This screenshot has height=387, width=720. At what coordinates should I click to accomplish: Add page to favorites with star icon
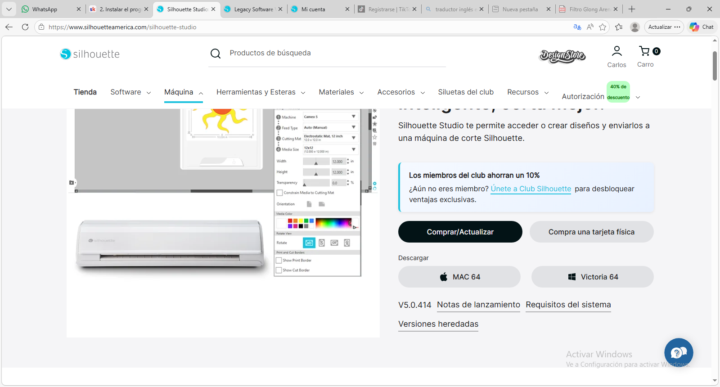click(603, 27)
